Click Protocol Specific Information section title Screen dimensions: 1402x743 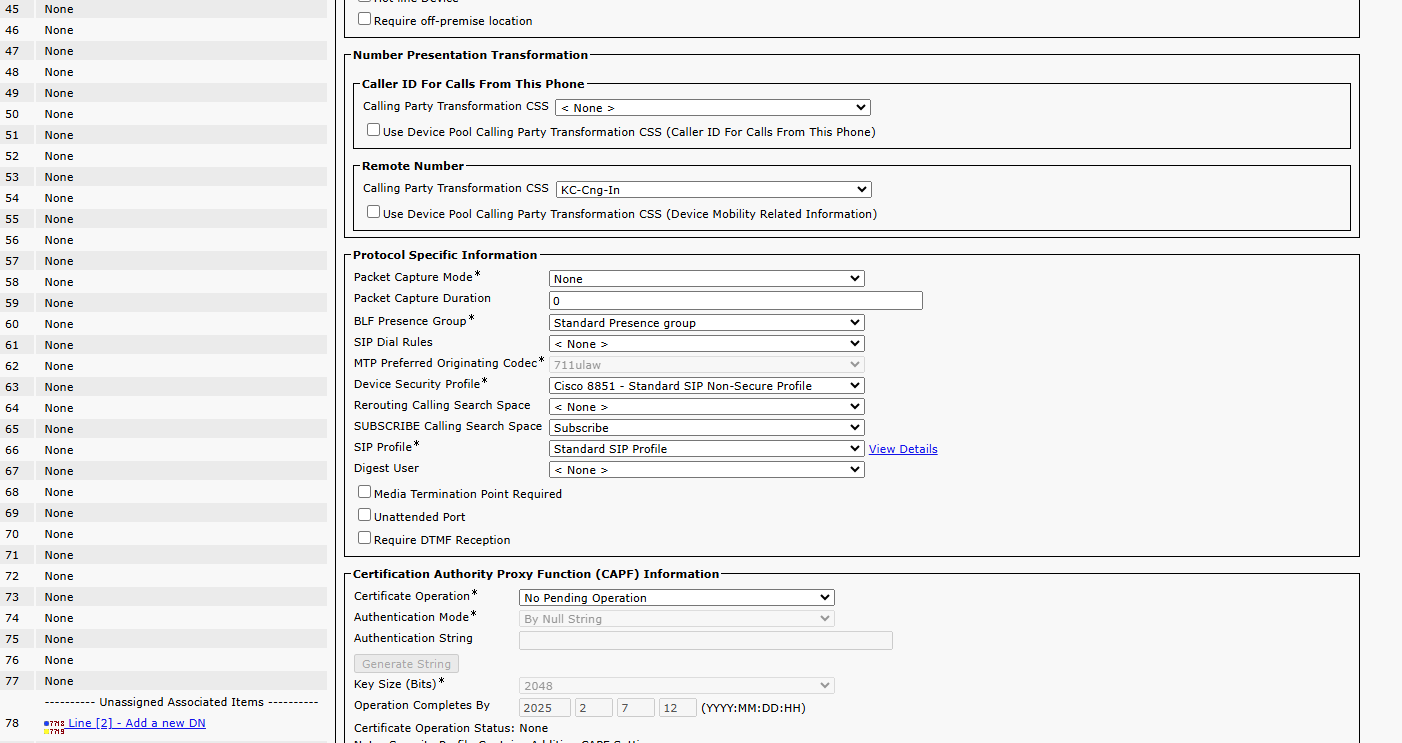[x=445, y=255]
